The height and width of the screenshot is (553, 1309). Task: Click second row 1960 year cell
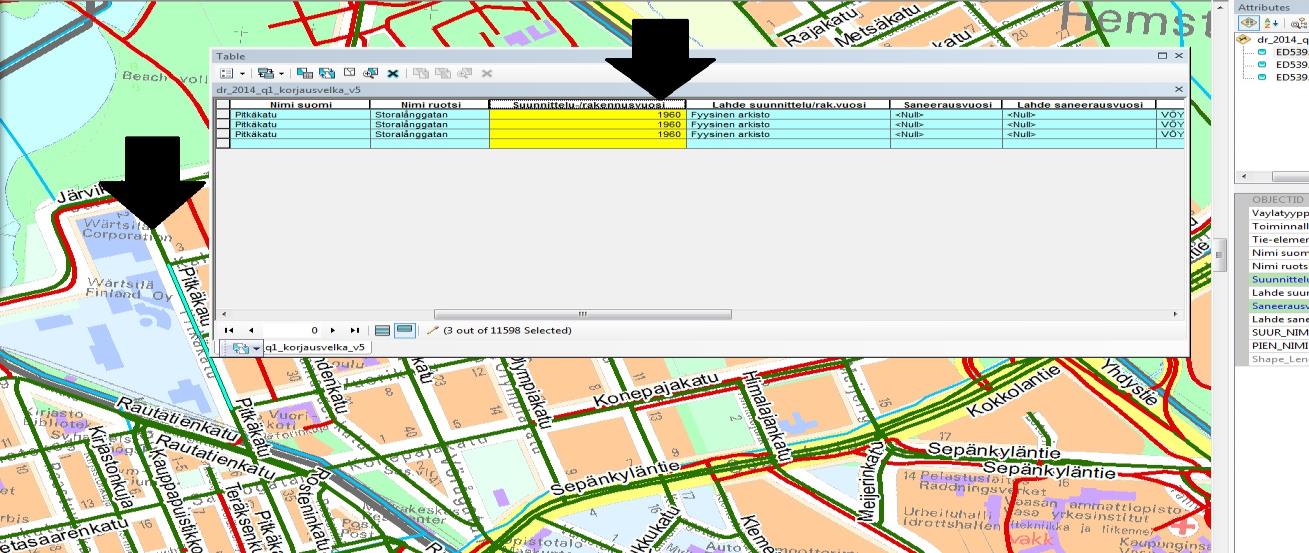pos(587,124)
